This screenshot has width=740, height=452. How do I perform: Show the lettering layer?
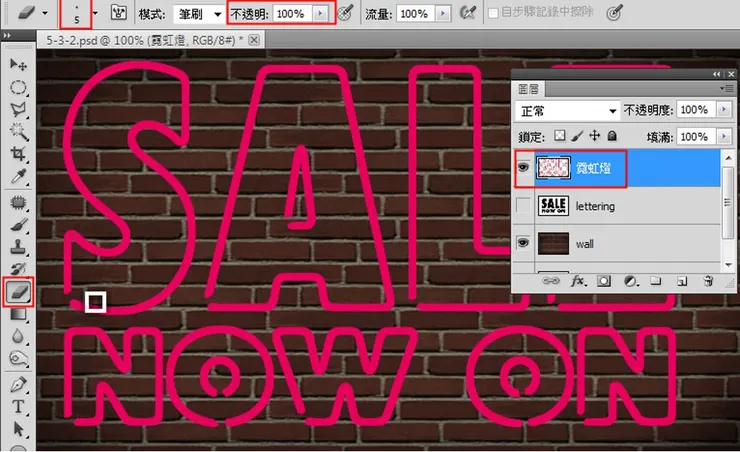click(523, 206)
